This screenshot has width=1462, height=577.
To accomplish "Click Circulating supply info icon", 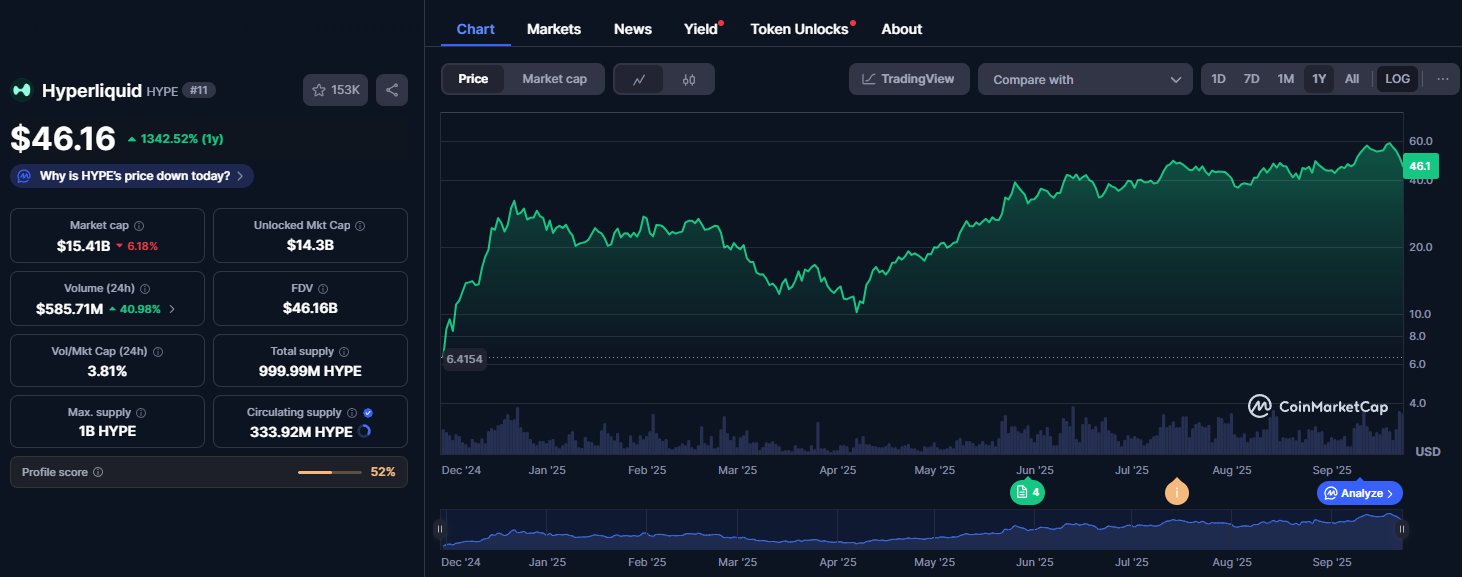I will (x=352, y=413).
